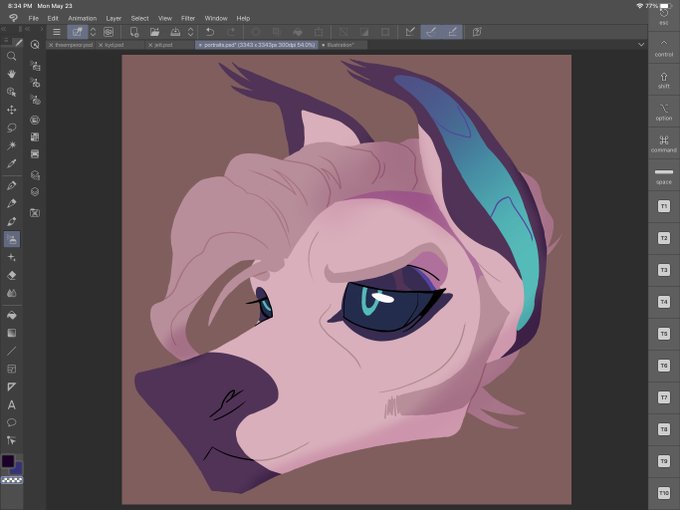Select the Eraser tool
Screen dimensions: 680x510
[12, 275]
